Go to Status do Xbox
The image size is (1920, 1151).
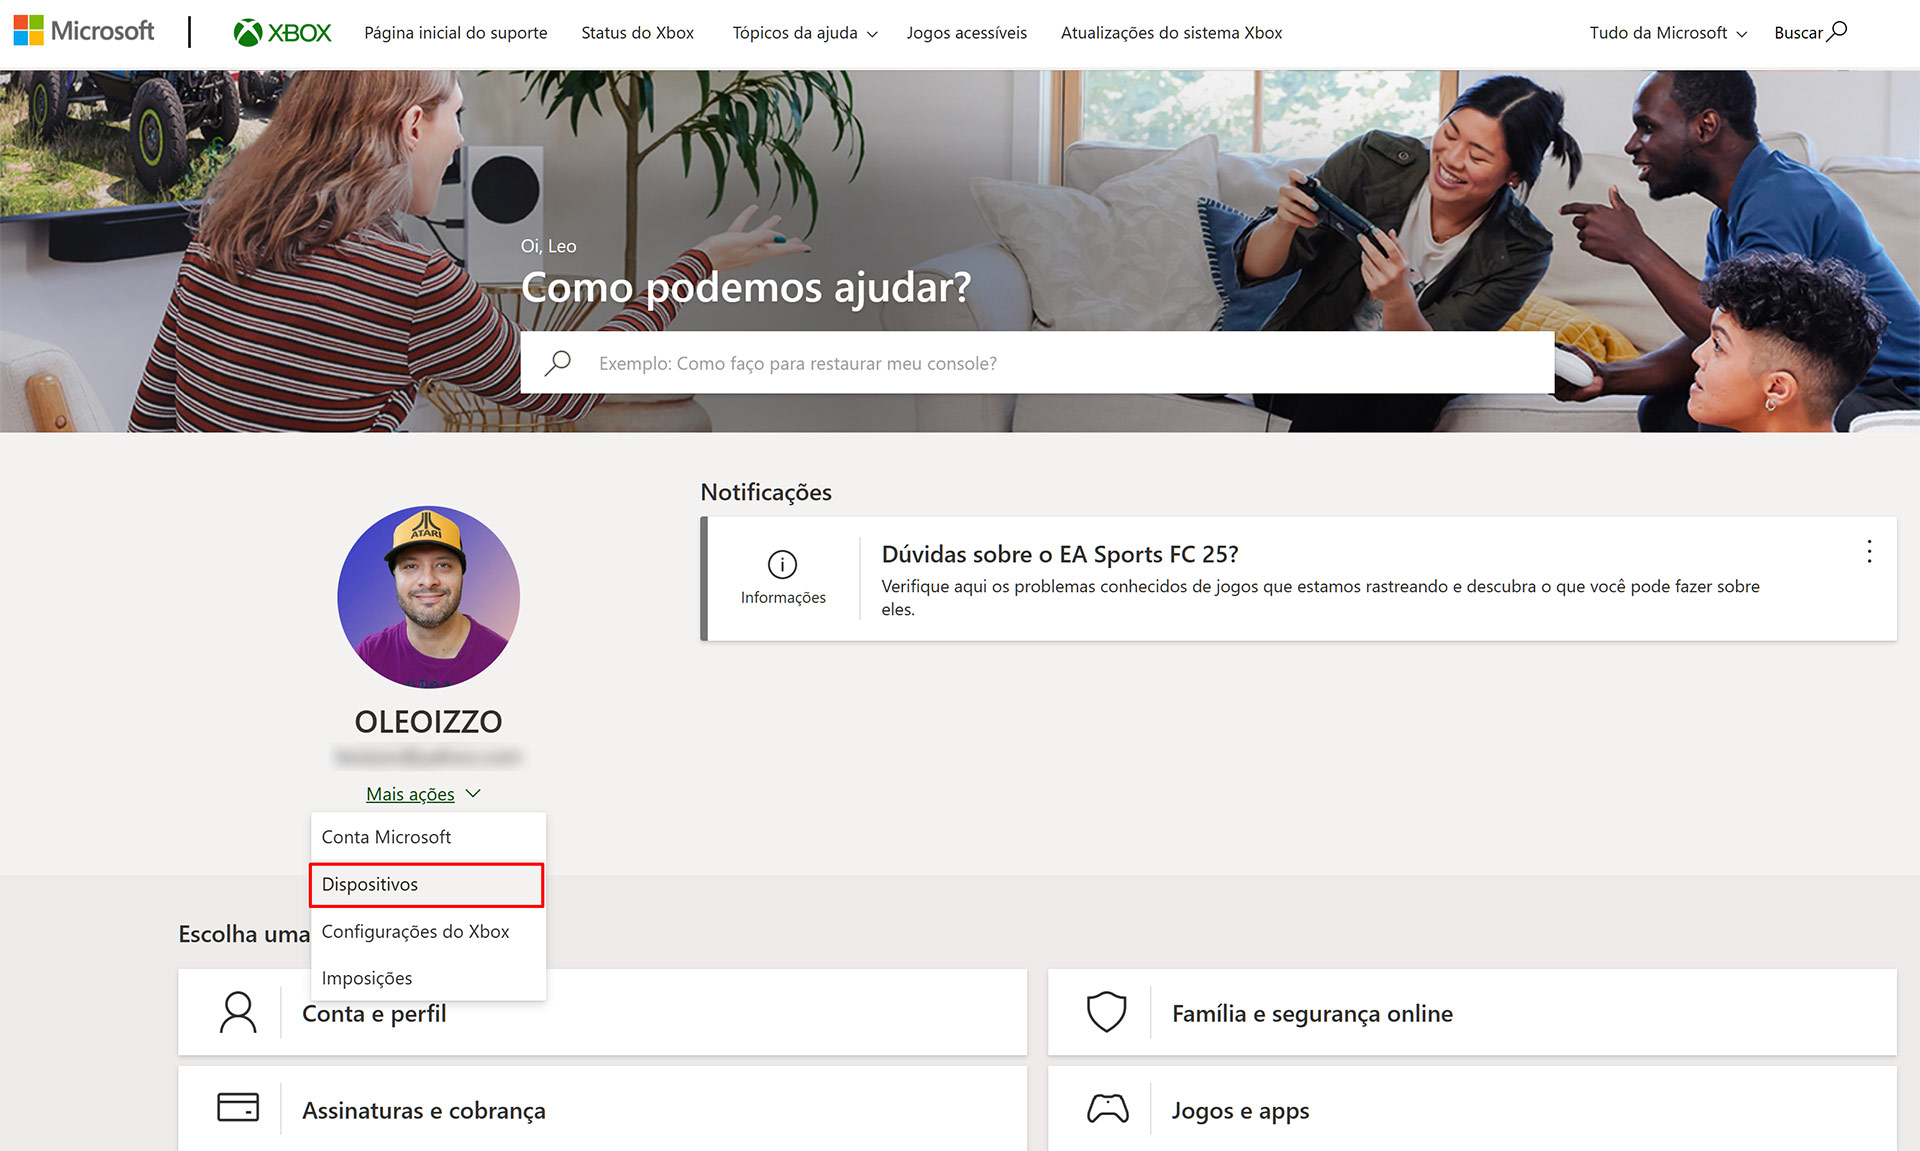pyautogui.click(x=637, y=32)
